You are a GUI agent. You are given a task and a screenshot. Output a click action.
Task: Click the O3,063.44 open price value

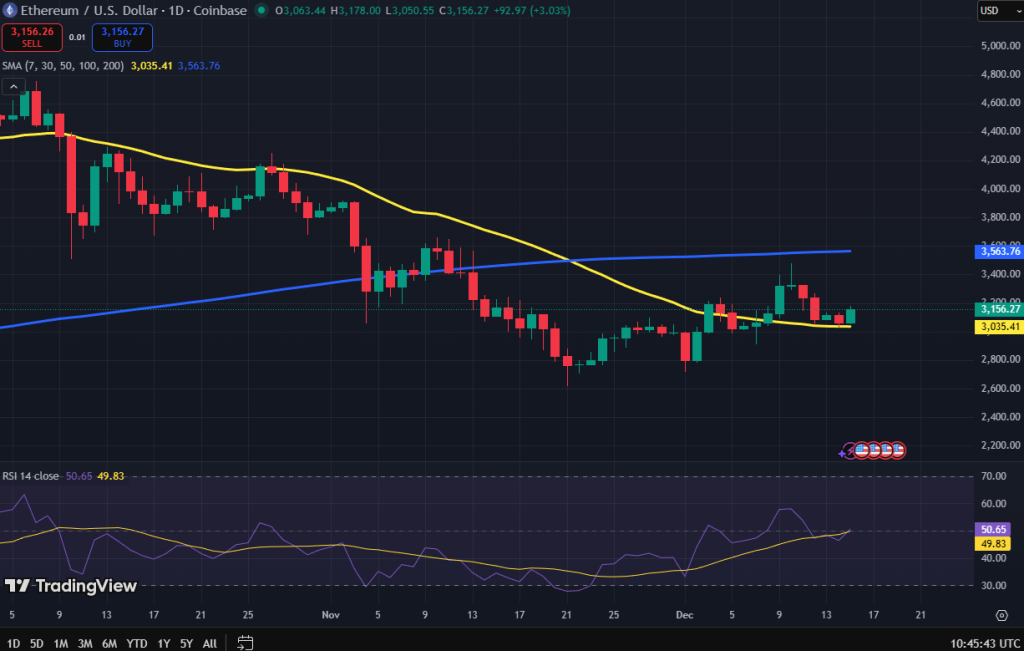(300, 10)
